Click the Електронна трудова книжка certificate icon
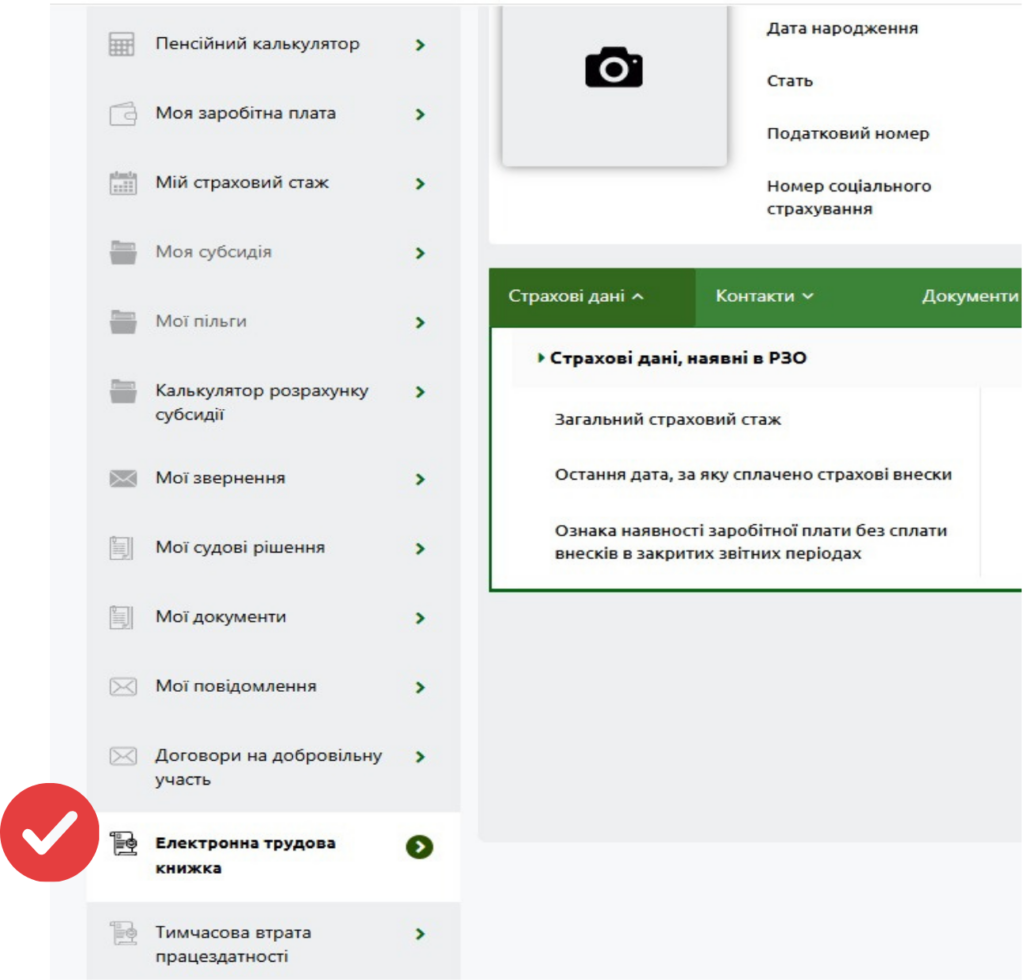Viewport: 1024px width, 980px height. tap(123, 844)
